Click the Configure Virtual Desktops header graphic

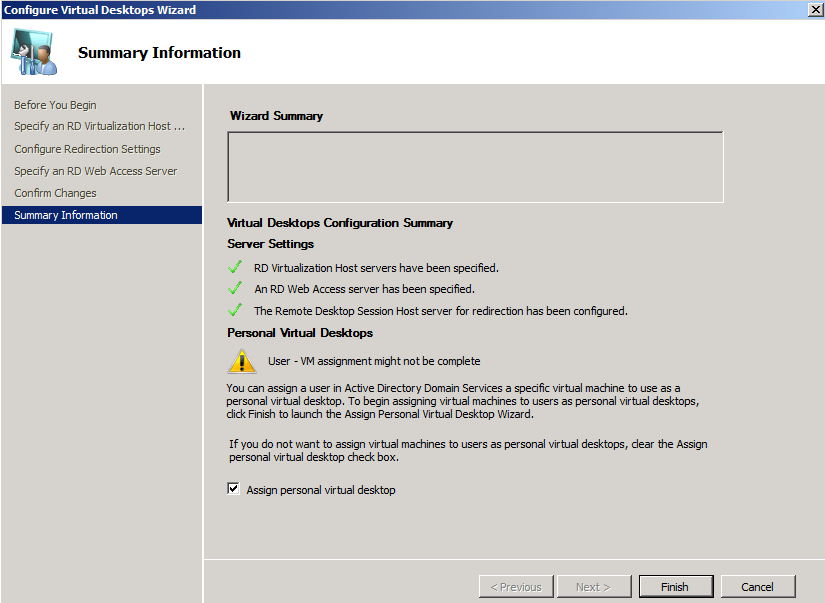[x=33, y=53]
